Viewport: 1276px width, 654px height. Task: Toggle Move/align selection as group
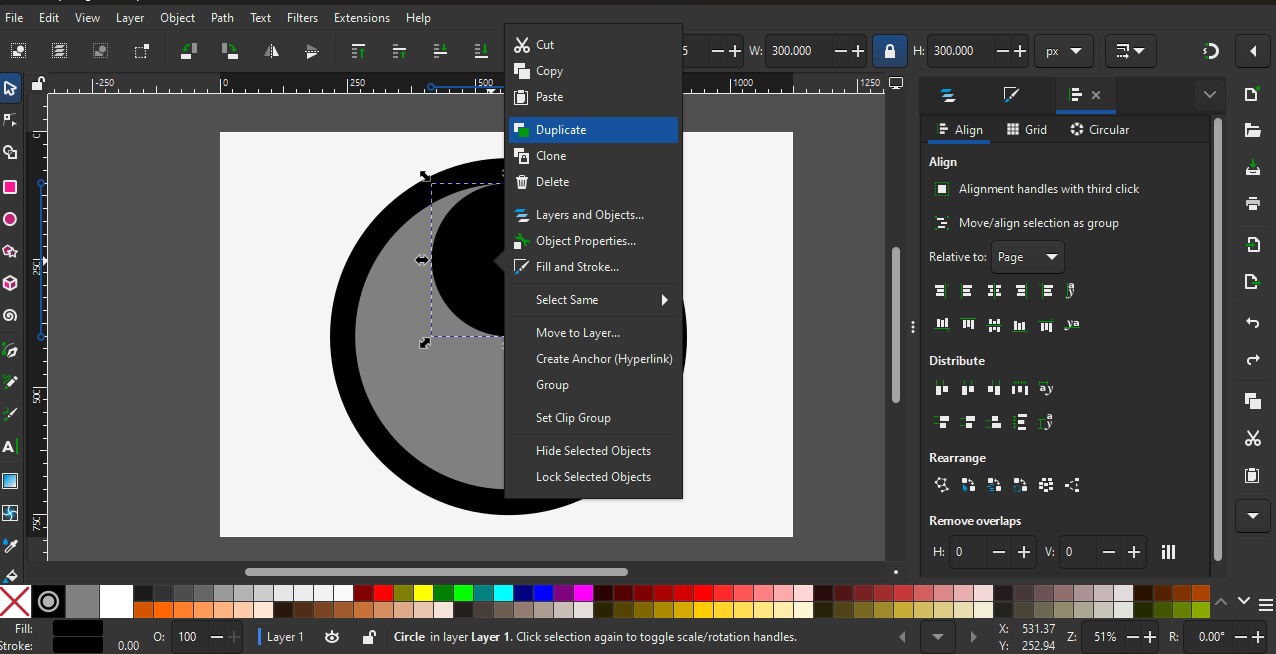pos(942,223)
